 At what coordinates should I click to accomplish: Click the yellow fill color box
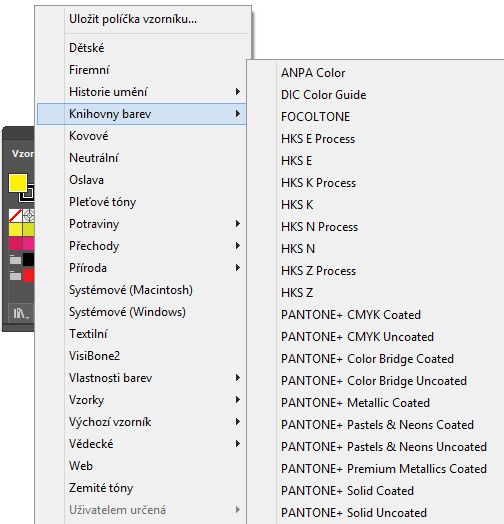coord(18,183)
